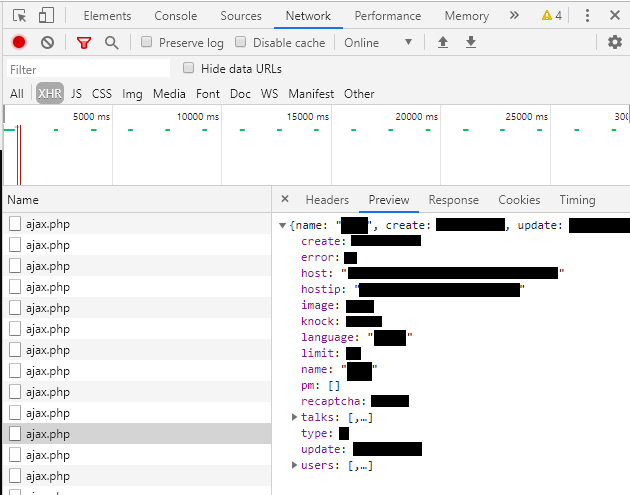Click the Filter text input
The image size is (630, 495).
click(88, 69)
